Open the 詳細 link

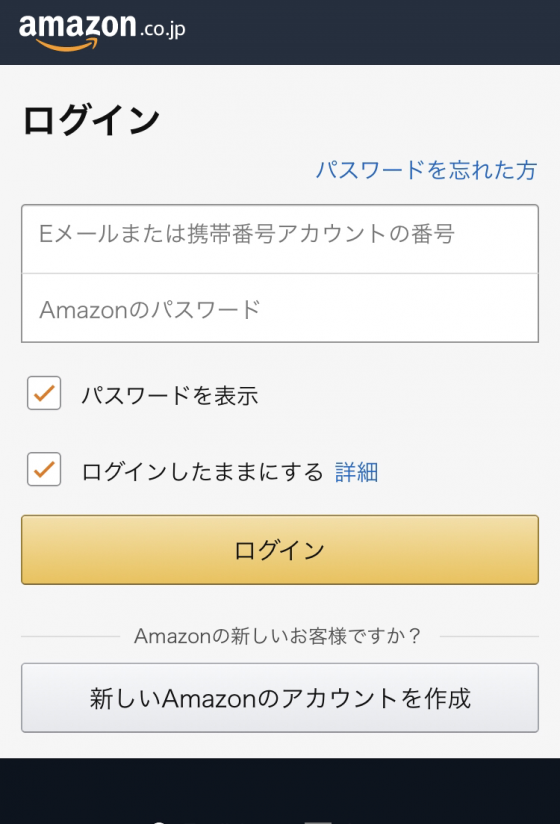(357, 472)
